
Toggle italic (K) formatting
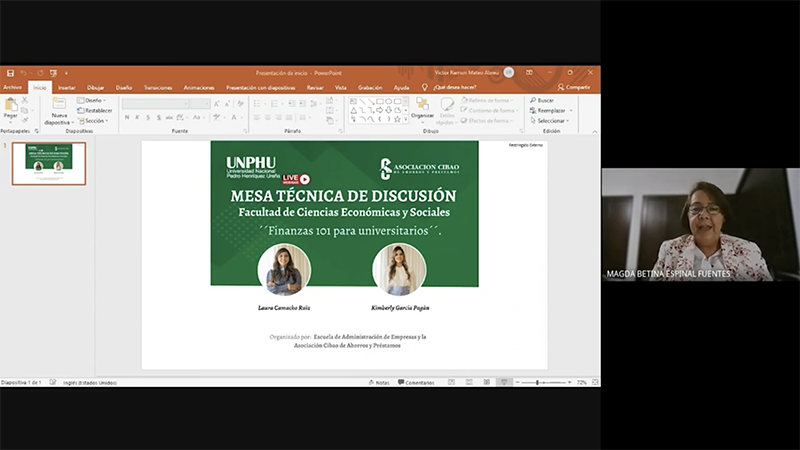pos(137,117)
